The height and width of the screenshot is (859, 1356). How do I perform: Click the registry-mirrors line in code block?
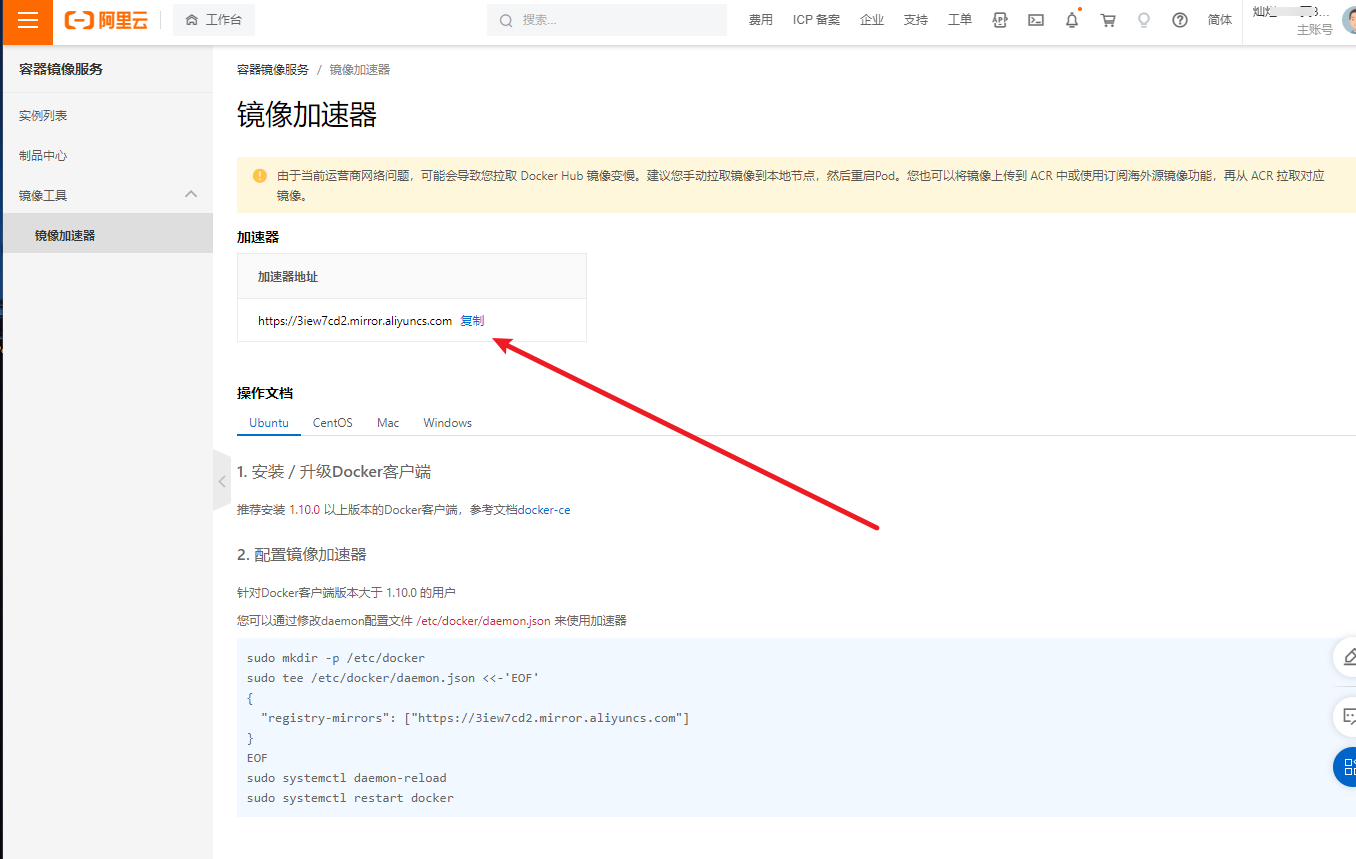pos(475,718)
